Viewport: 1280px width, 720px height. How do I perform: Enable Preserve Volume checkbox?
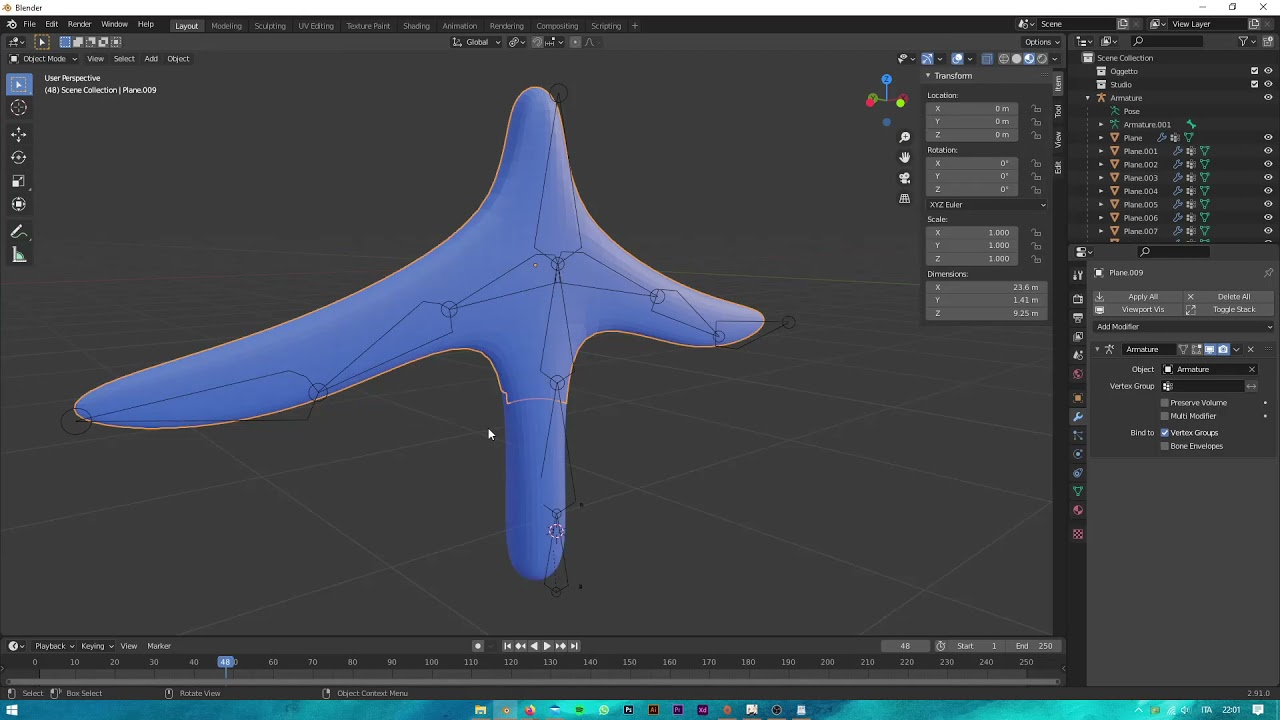pyautogui.click(x=1164, y=403)
